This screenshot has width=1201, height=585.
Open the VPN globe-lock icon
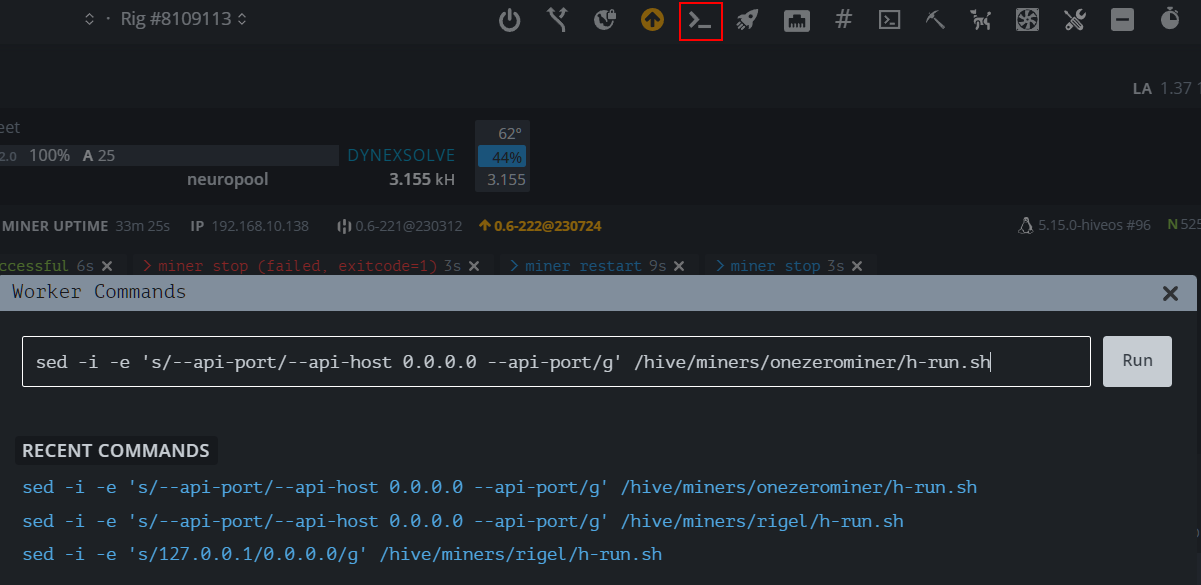click(x=605, y=20)
